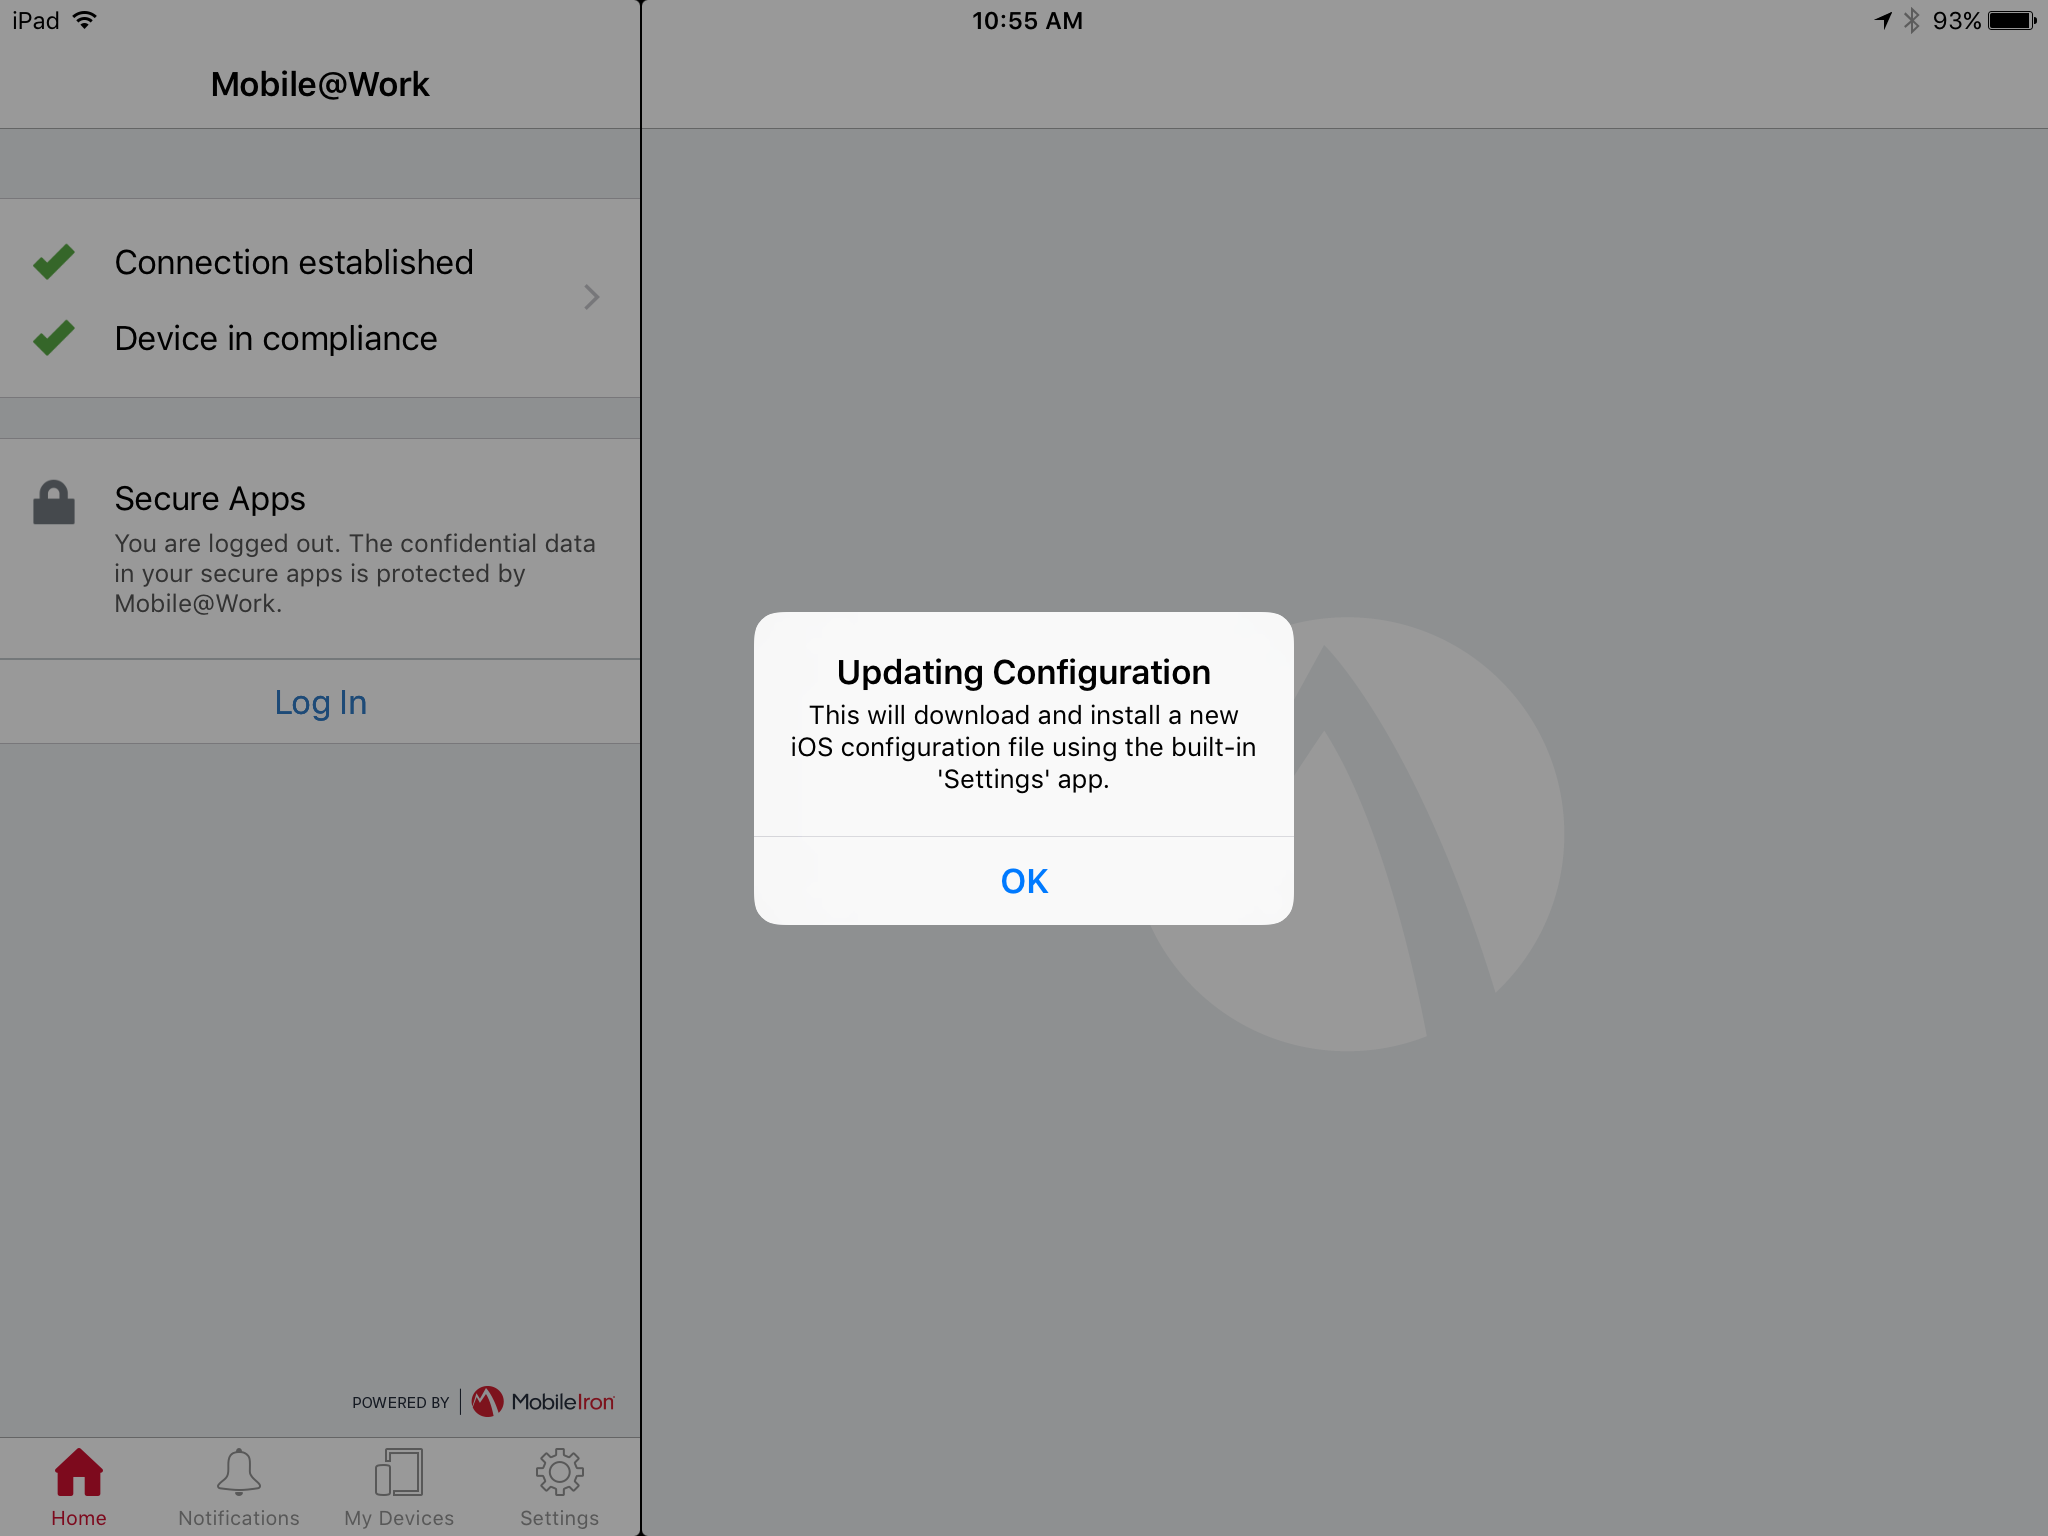Tap OK in Updating Configuration dialog
The image size is (2048, 1536).
[1024, 881]
